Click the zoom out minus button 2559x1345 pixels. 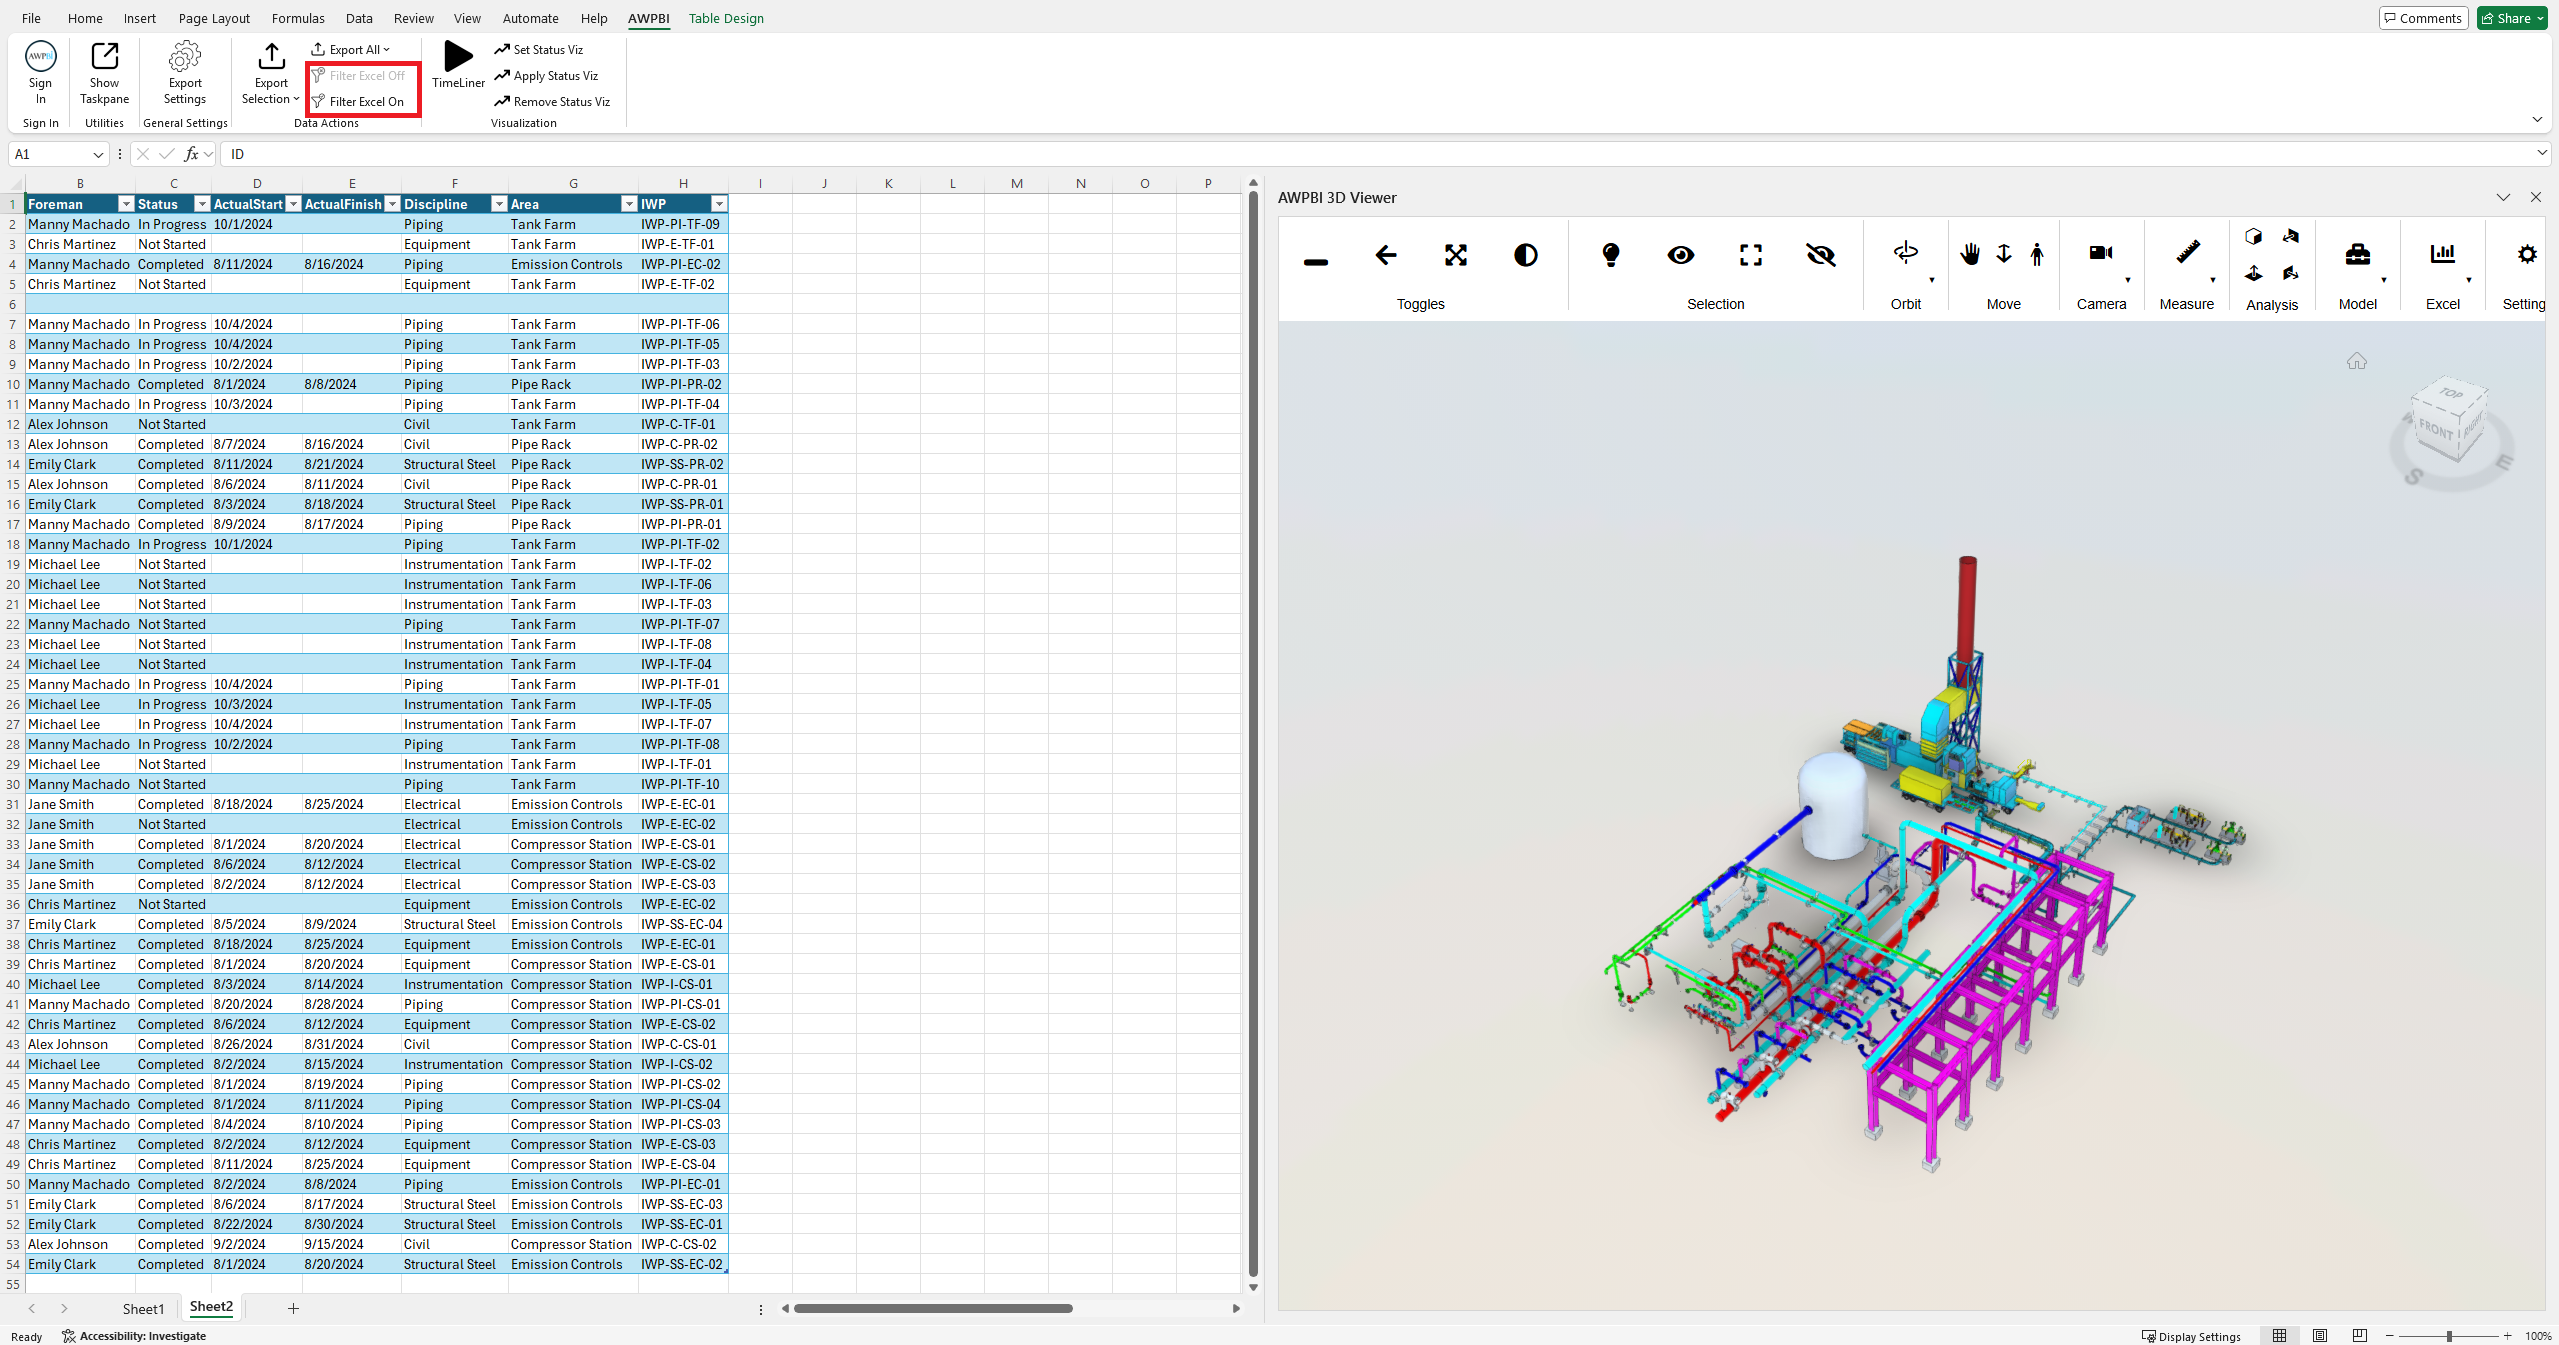pos(2390,1336)
